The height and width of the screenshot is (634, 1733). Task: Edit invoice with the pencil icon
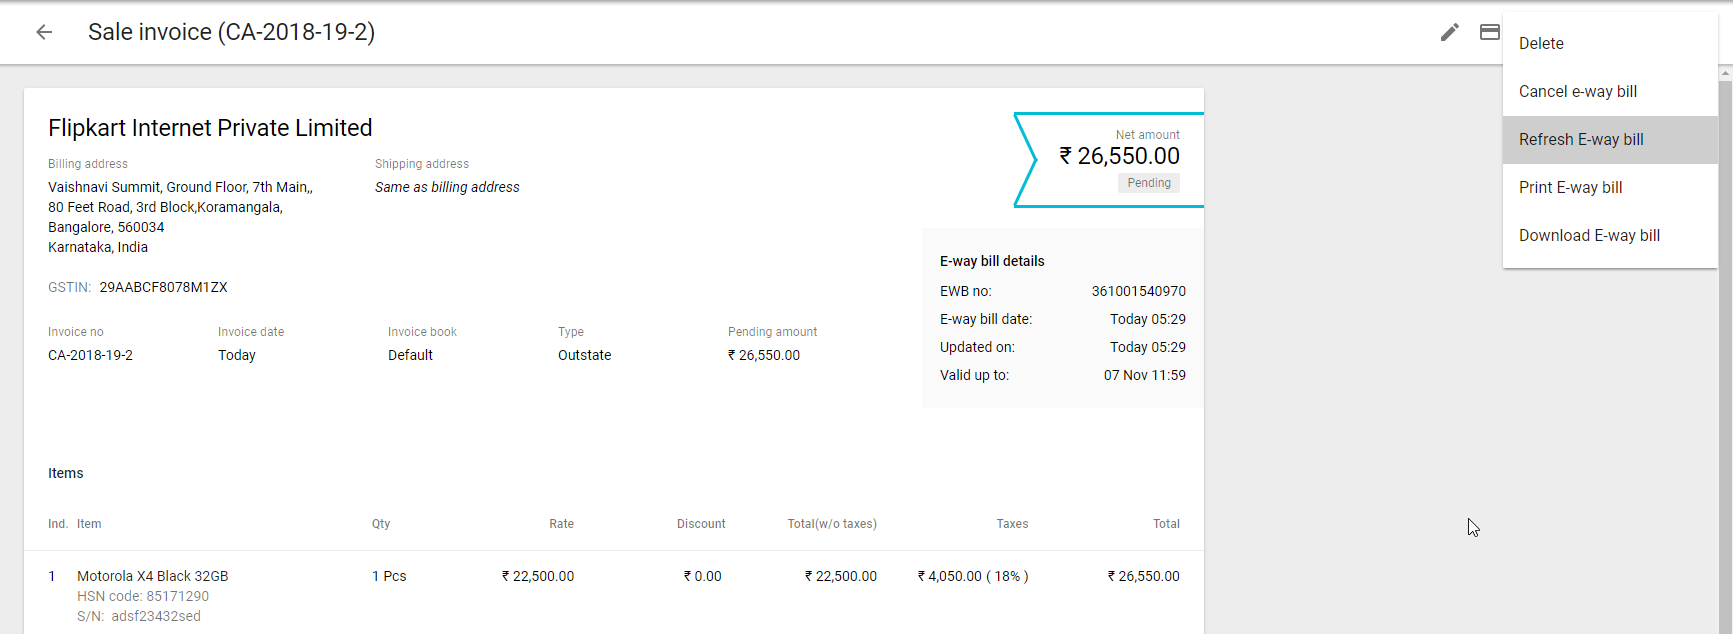tap(1449, 32)
